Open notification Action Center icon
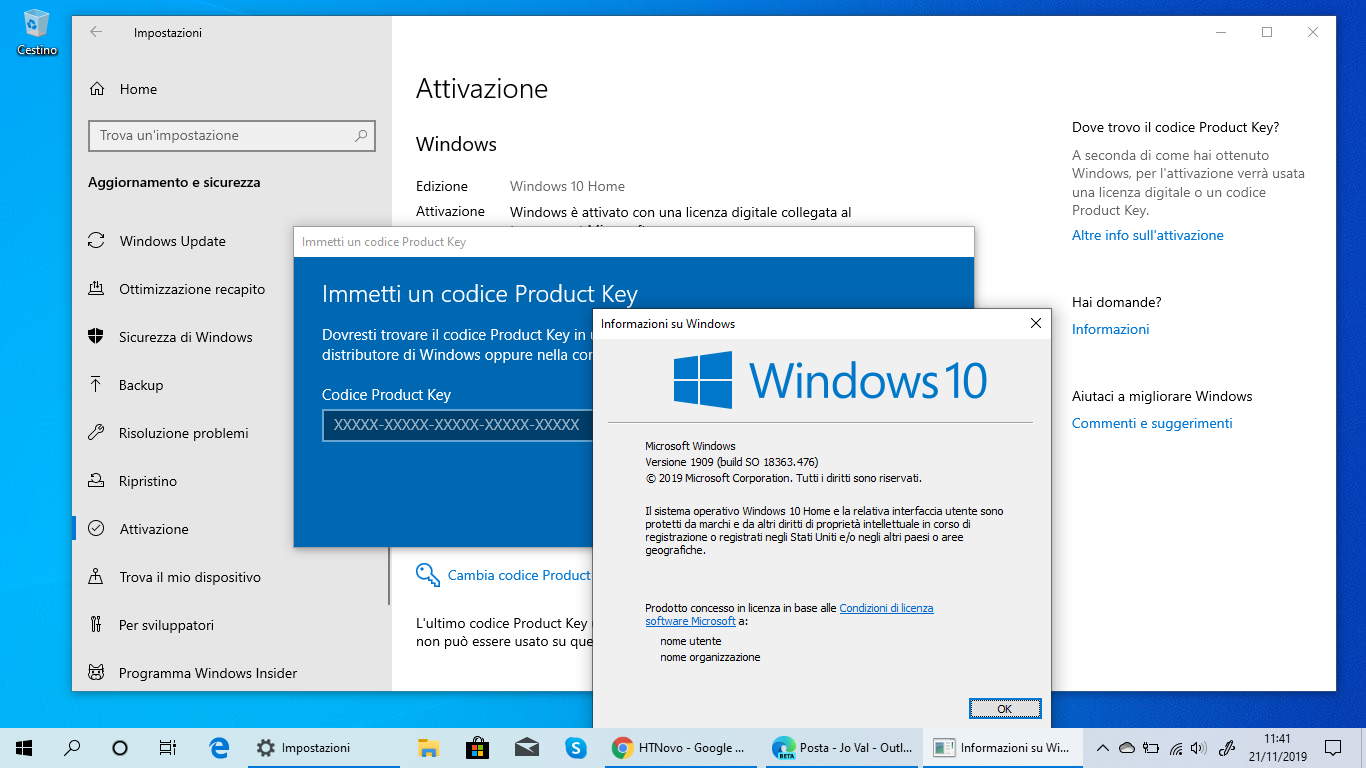The width and height of the screenshot is (1366, 768). [x=1333, y=747]
